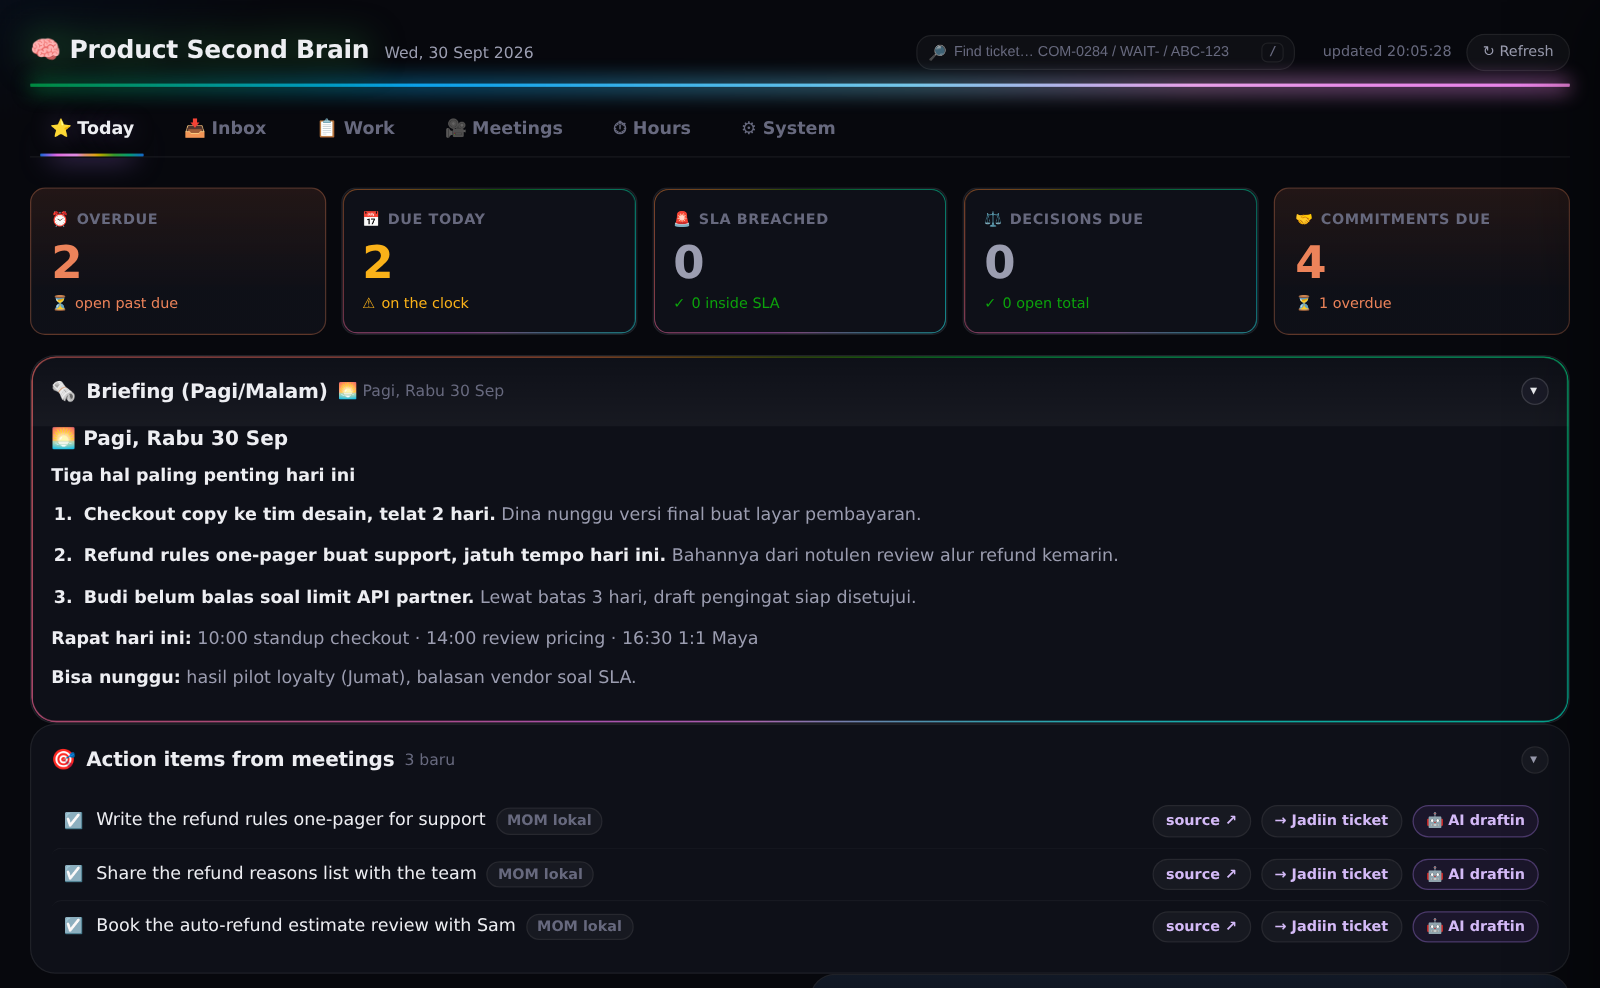1600x988 pixels.
Task: Click the slash shortcut hint in search
Action: (x=1272, y=52)
